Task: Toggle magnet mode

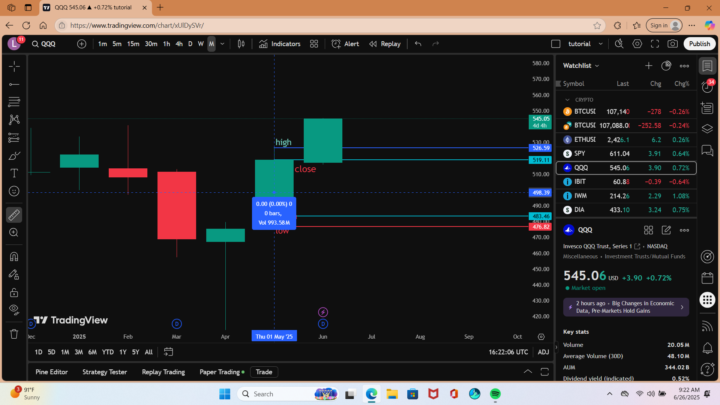Action: [x=14, y=256]
